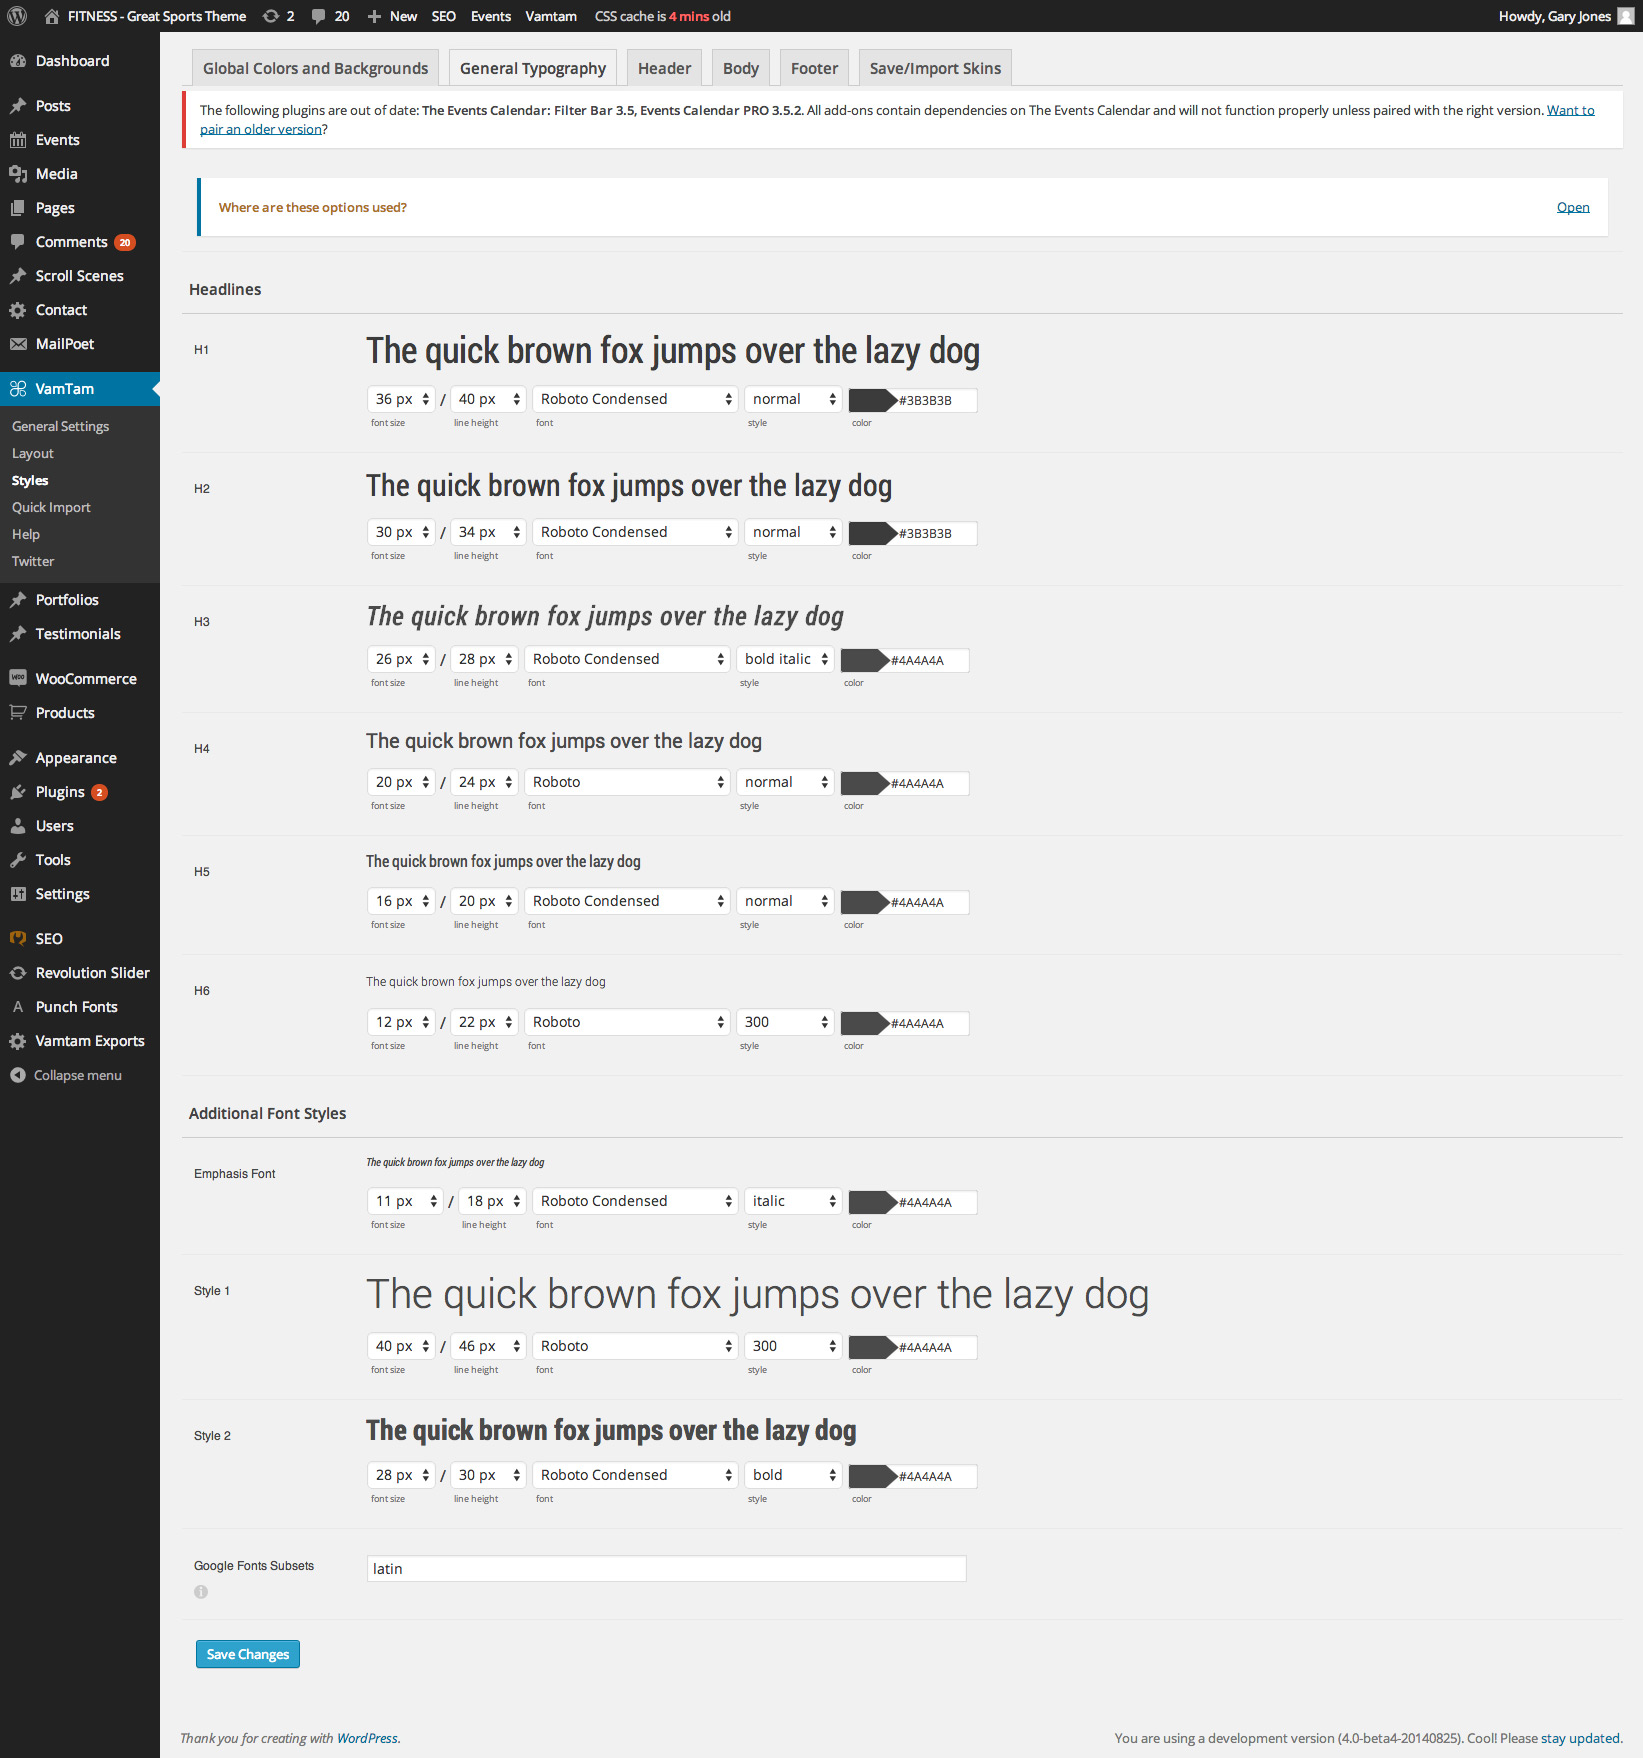Open the H6 font size dropdown
Screen dimensions: 1643x1758
[x=401, y=1022]
